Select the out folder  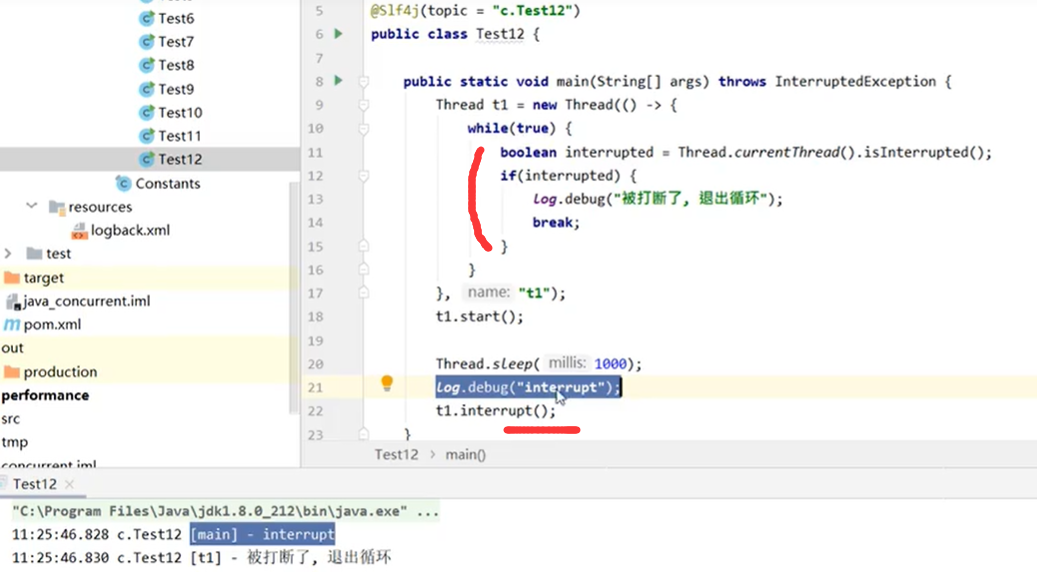12,348
